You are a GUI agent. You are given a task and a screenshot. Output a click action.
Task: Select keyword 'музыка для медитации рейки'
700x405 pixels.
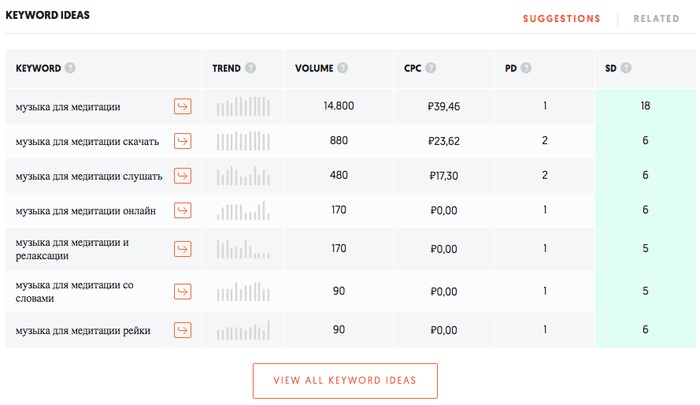pyautogui.click(x=83, y=331)
